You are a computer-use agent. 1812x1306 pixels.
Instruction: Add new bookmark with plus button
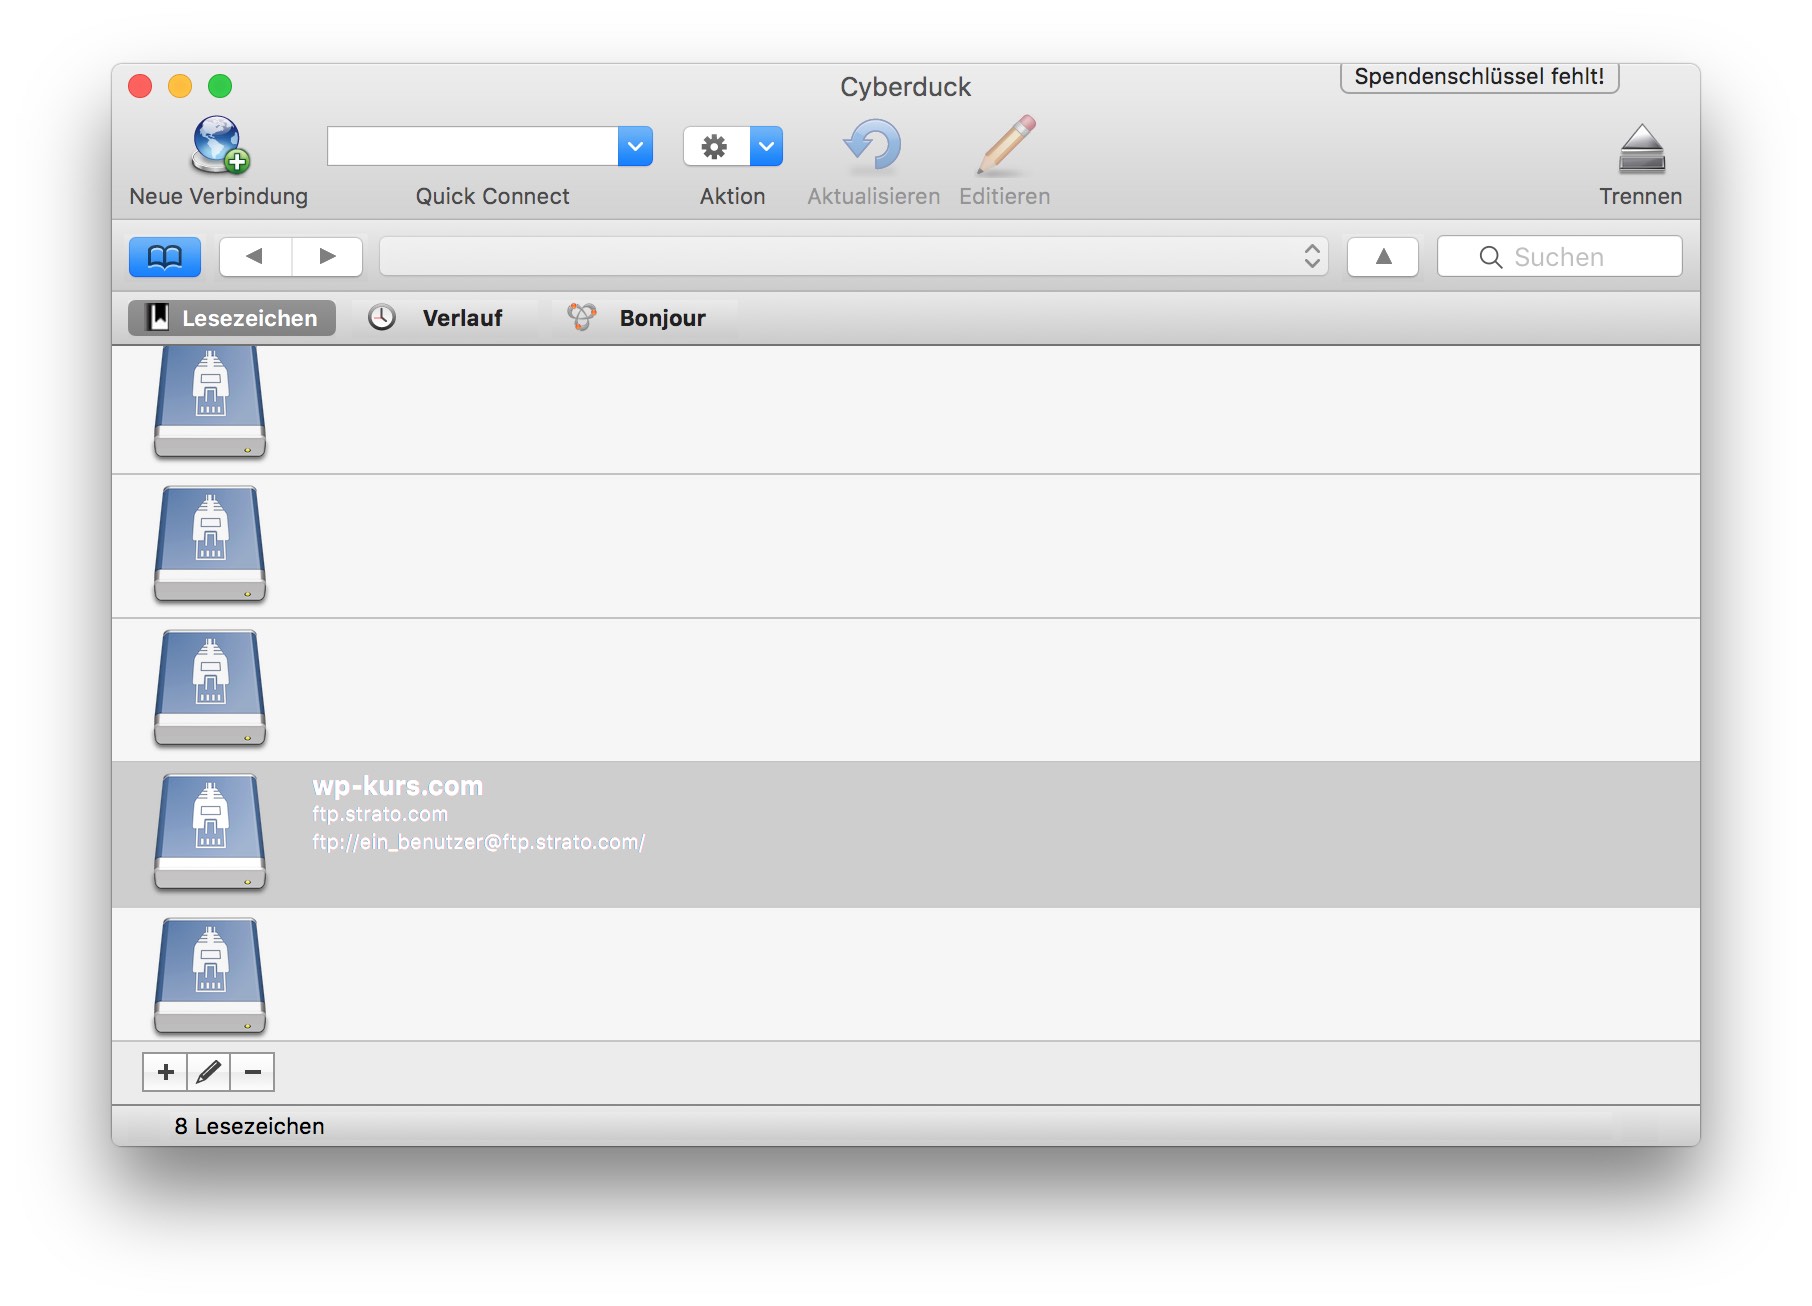tap(165, 1072)
